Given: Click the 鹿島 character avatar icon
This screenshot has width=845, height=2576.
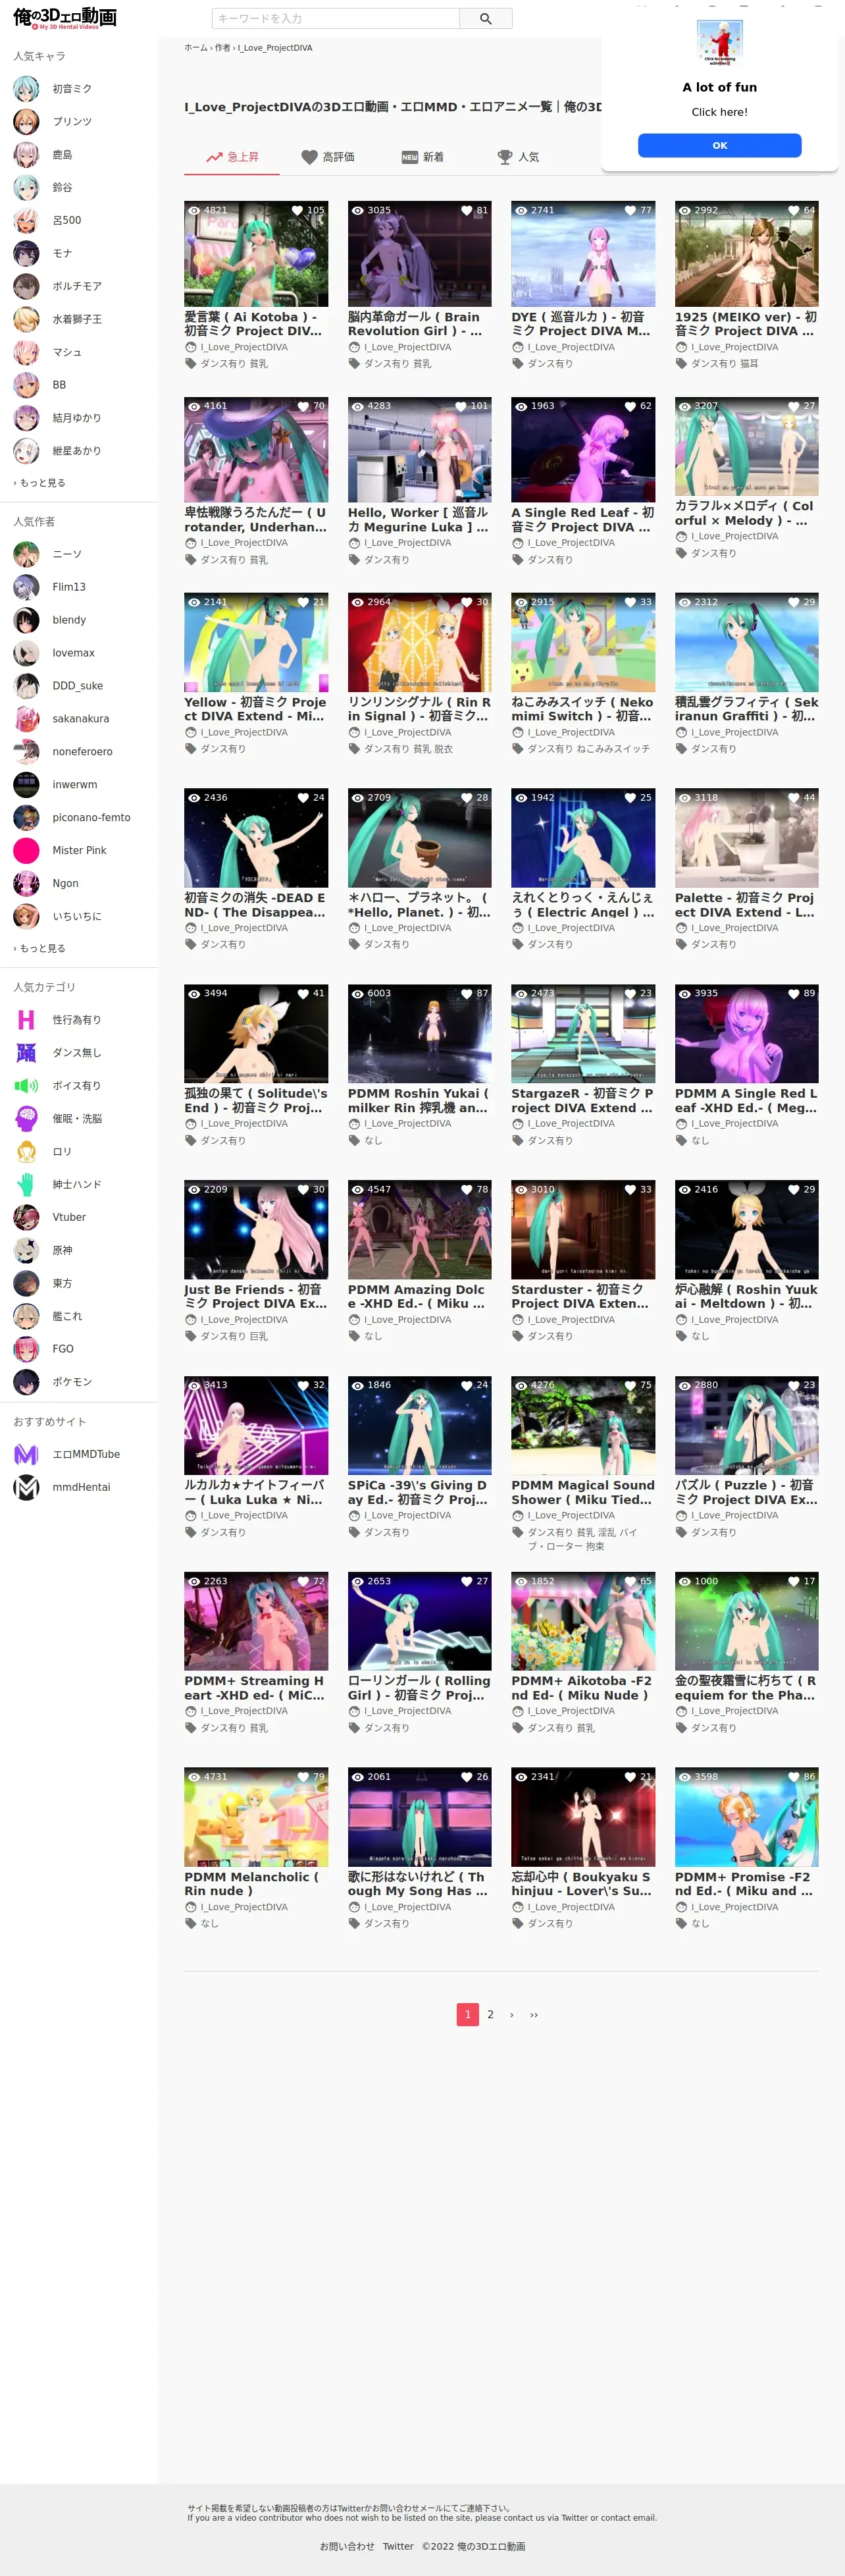Looking at the screenshot, I should pyautogui.click(x=26, y=155).
